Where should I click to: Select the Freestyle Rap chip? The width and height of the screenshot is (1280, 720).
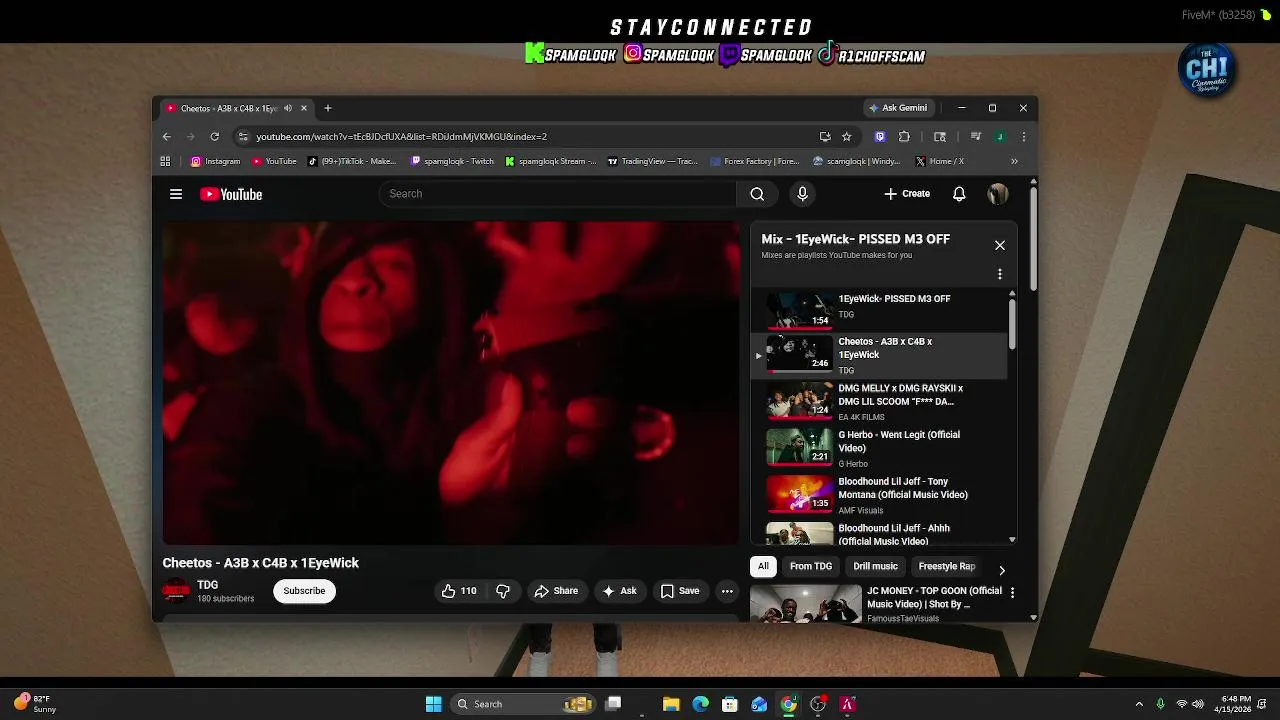click(947, 566)
